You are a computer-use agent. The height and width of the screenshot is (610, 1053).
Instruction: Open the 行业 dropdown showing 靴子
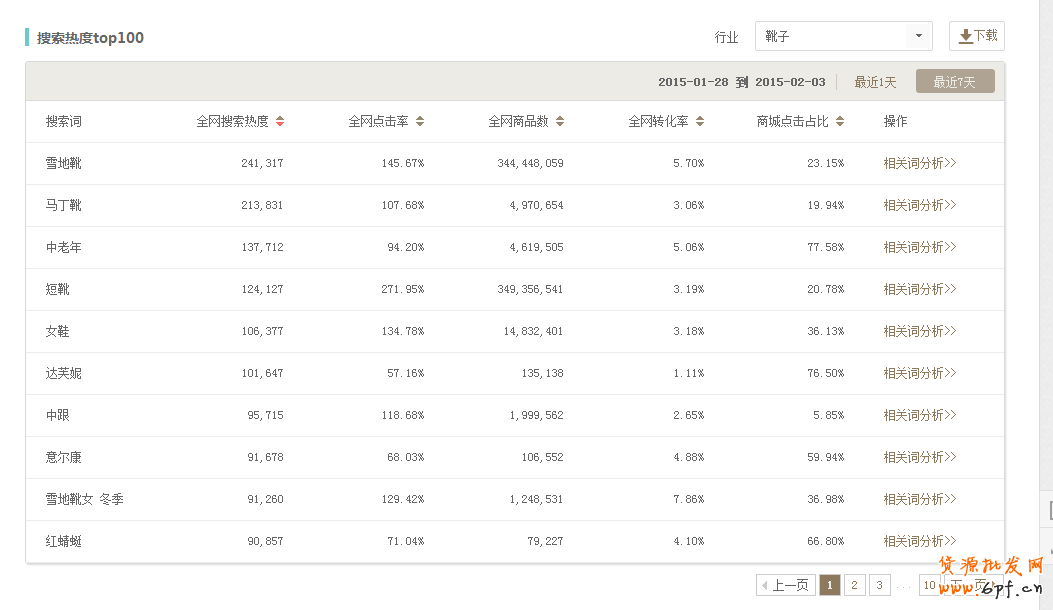(843, 36)
